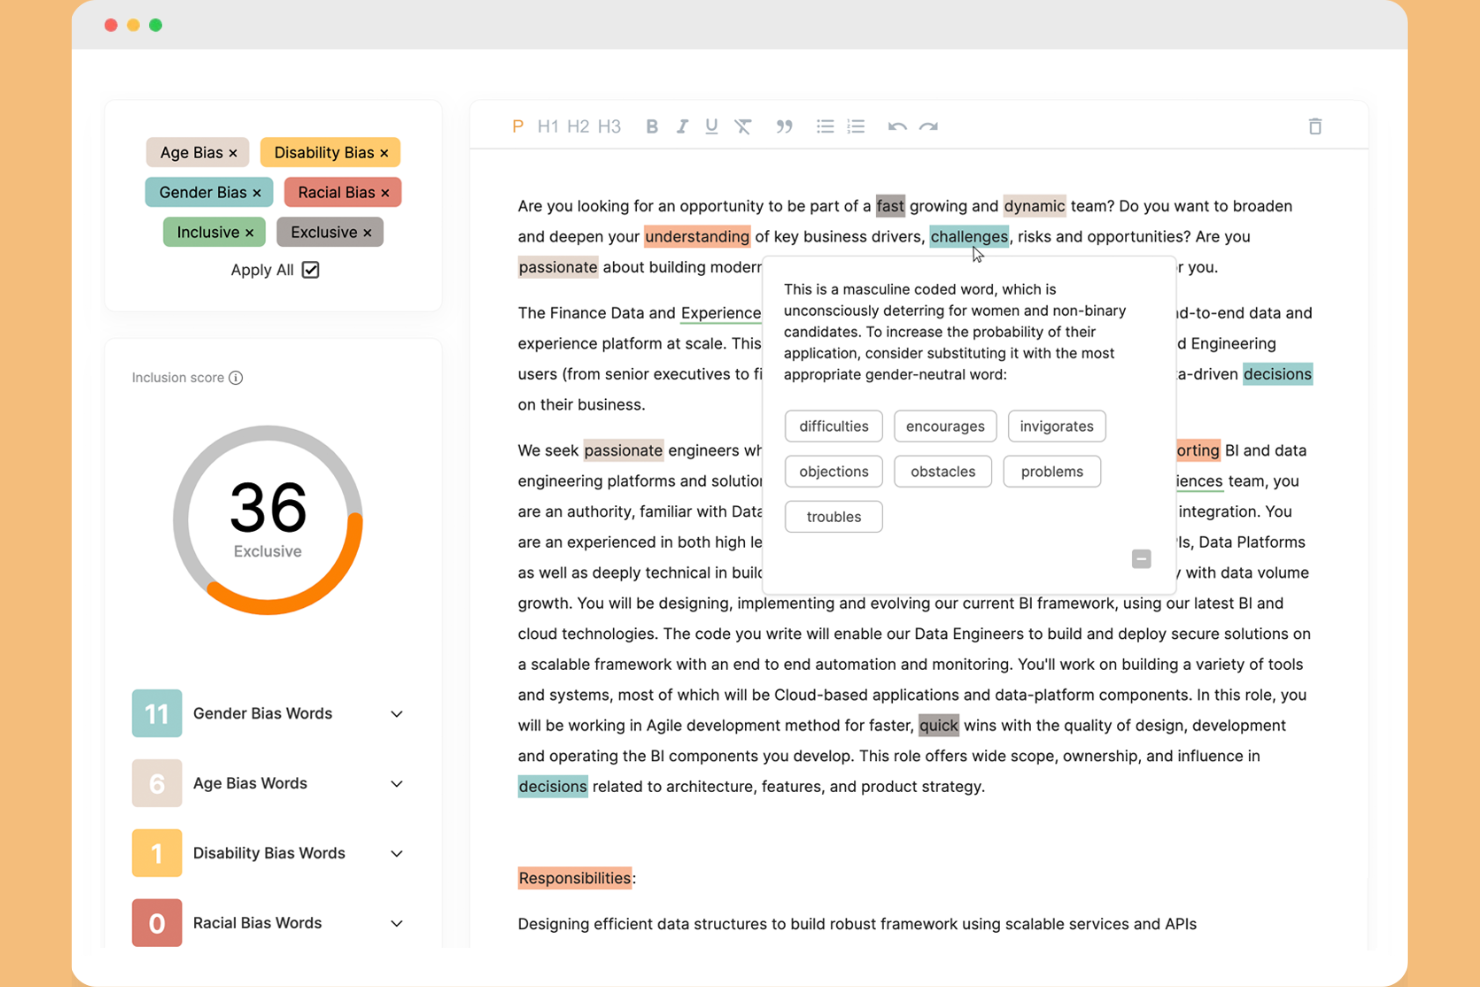Viewport: 1480px width, 987px height.
Task: Click the Inclusive tag label
Action: tap(208, 232)
